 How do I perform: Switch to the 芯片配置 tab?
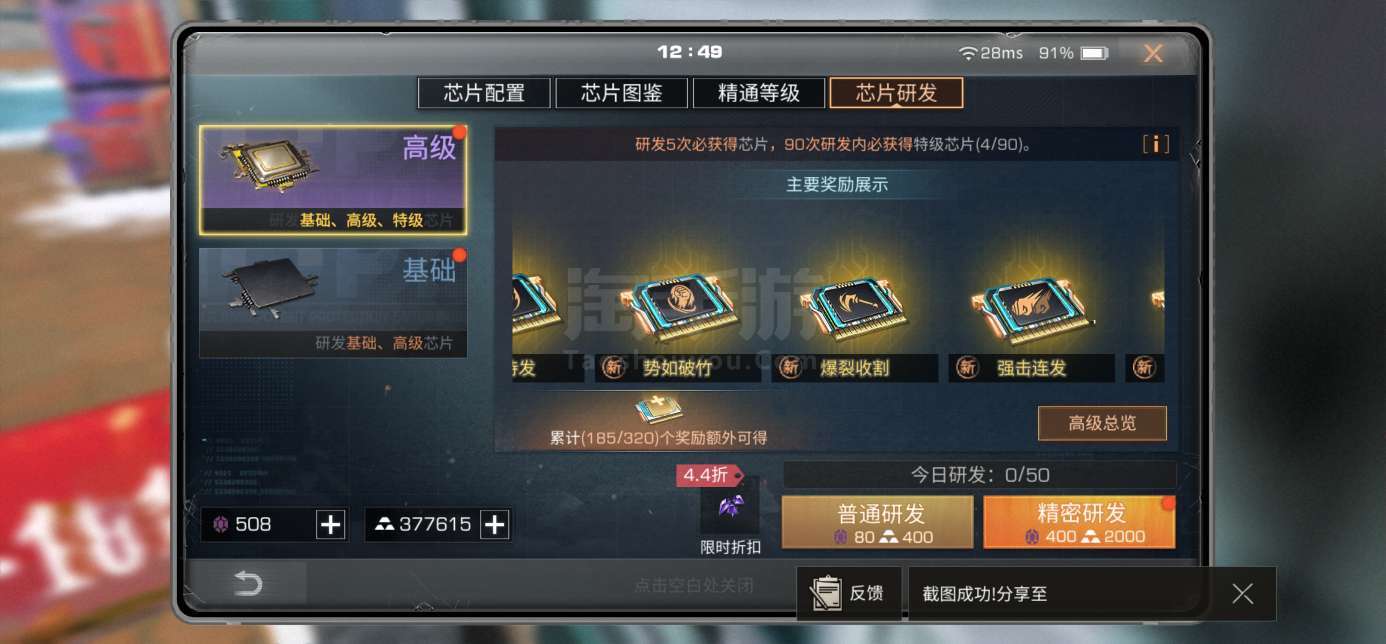tap(484, 93)
